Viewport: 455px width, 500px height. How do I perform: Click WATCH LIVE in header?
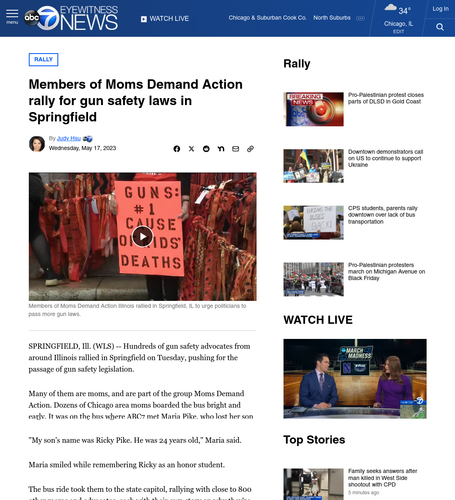tap(169, 19)
